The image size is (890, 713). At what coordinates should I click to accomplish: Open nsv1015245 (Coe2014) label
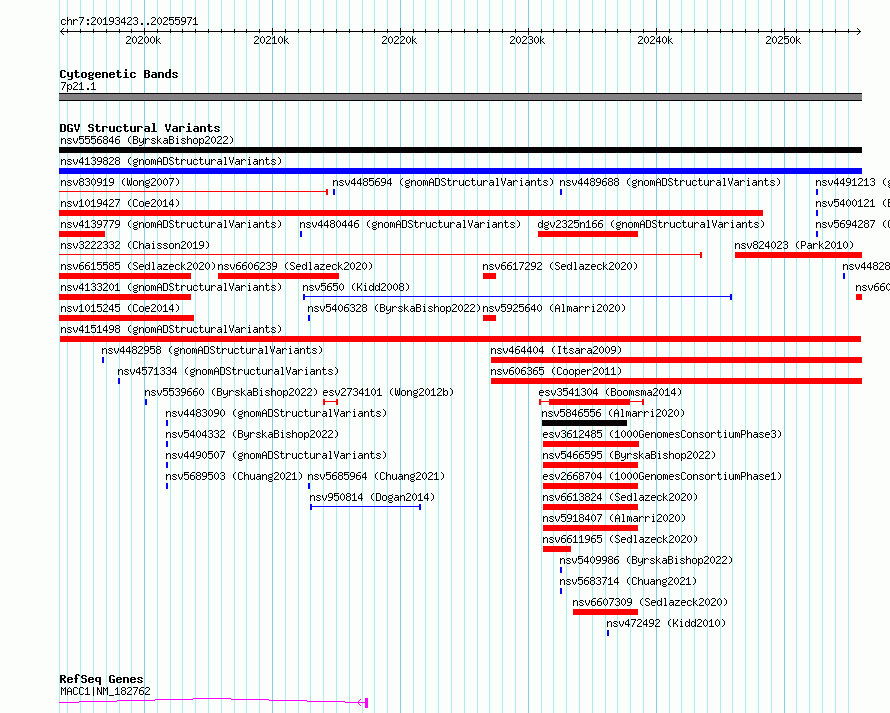(x=120, y=308)
